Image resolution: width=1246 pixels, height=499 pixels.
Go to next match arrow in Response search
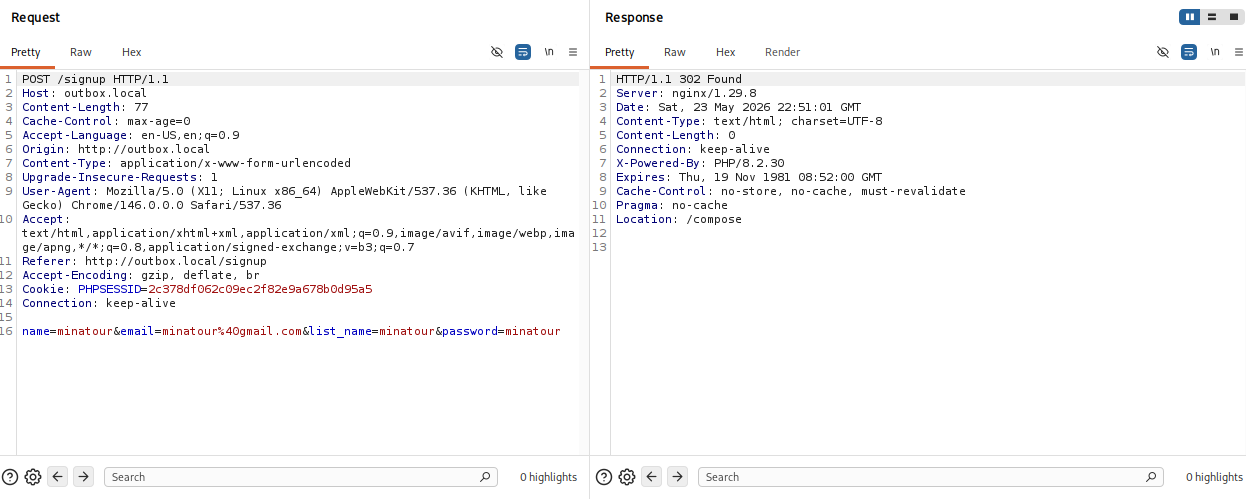pos(678,477)
